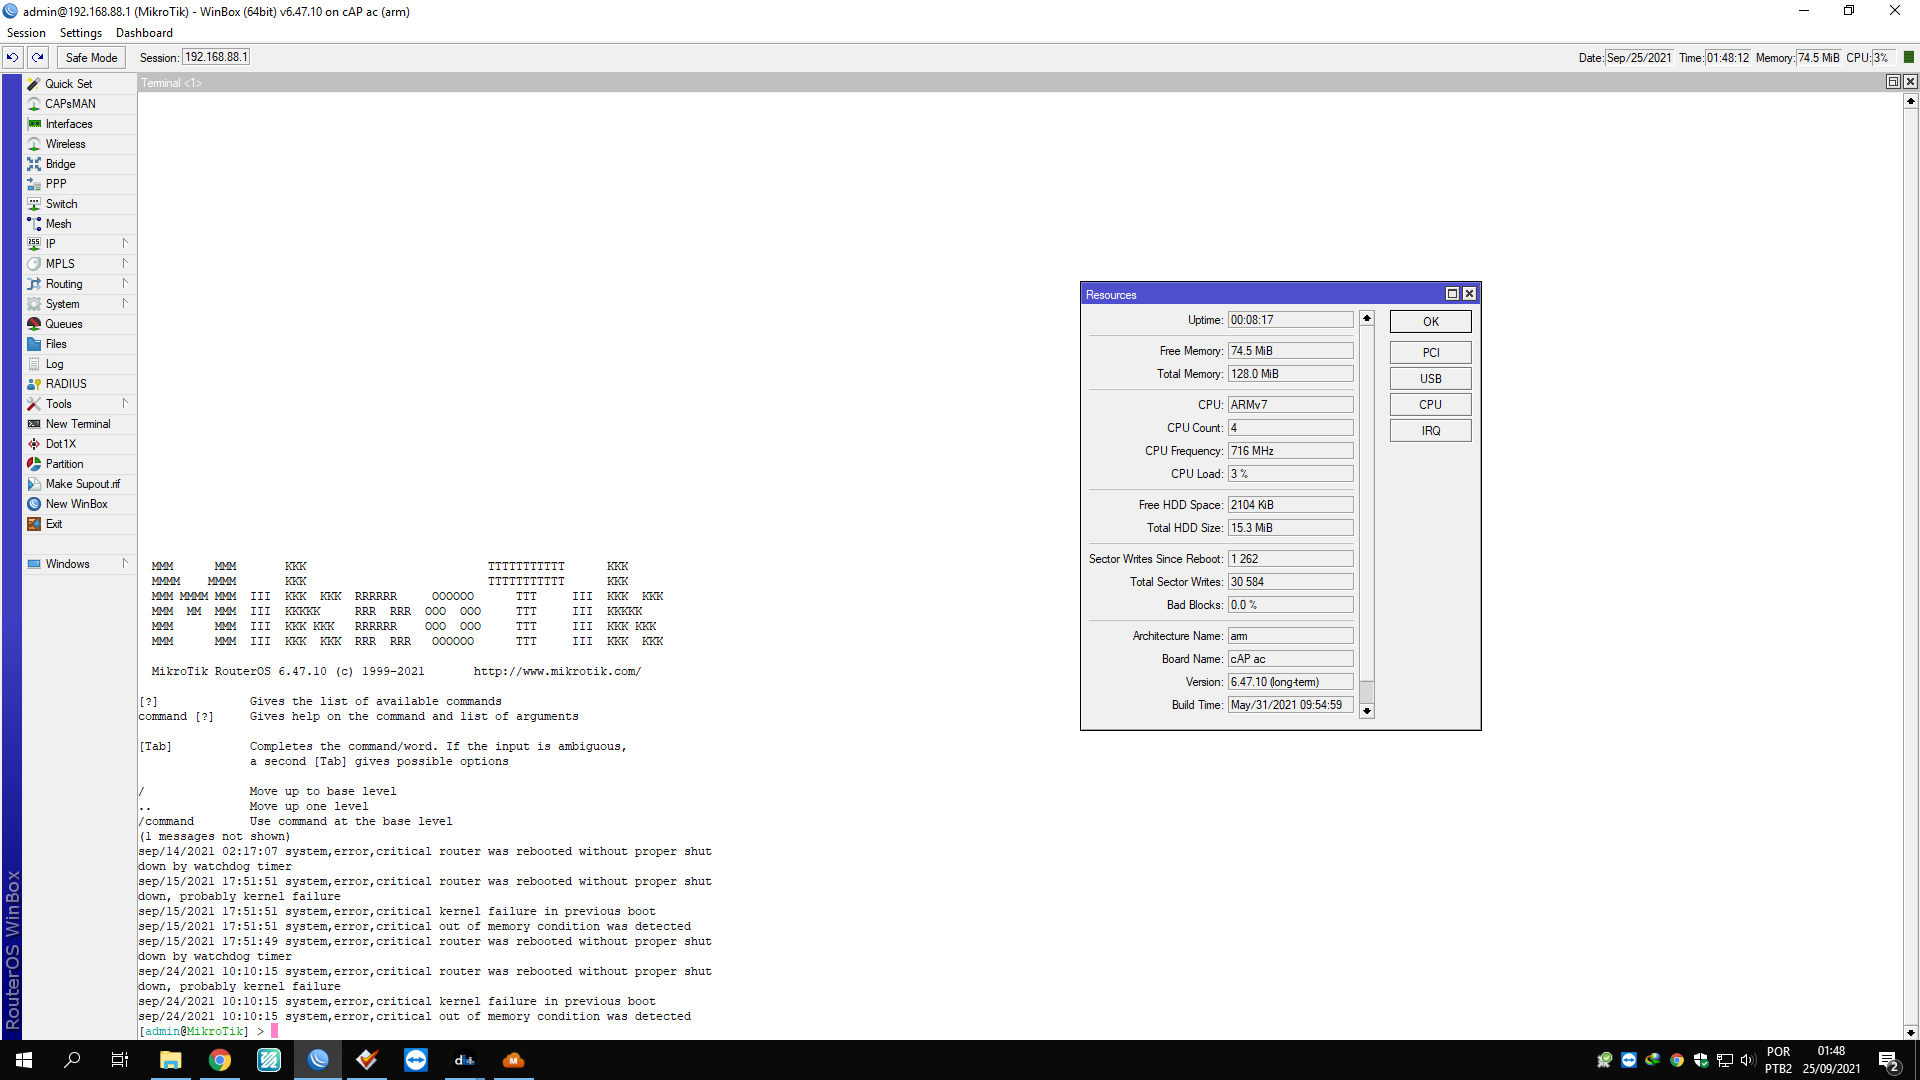Open the Settings menu
Viewport: 1920px width, 1080px height.
[80, 33]
